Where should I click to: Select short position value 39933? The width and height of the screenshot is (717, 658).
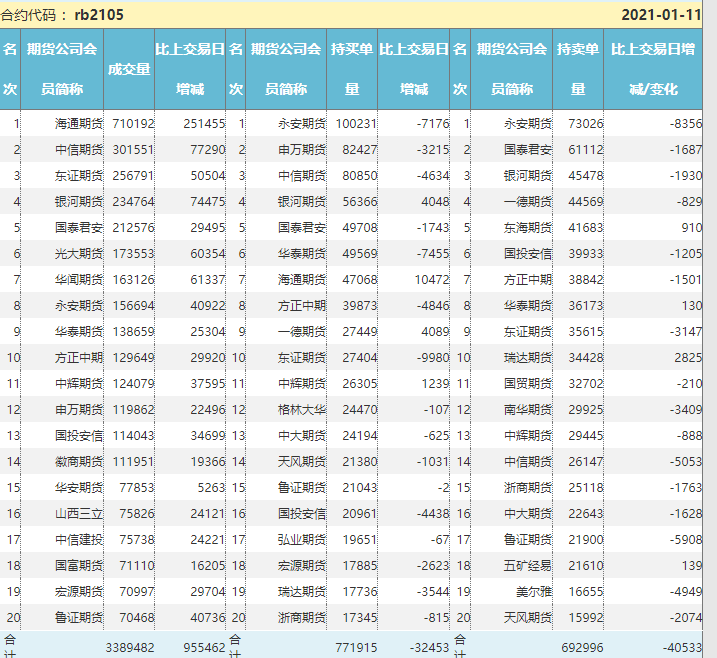586,254
